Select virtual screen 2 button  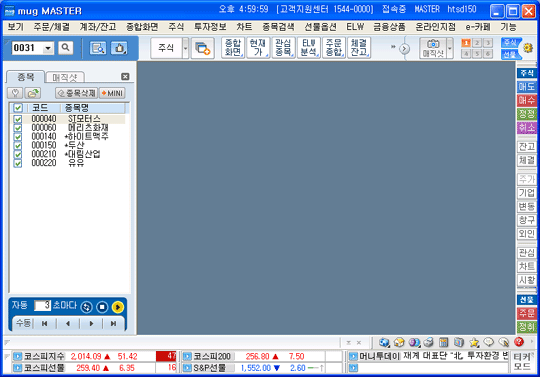tap(477, 43)
